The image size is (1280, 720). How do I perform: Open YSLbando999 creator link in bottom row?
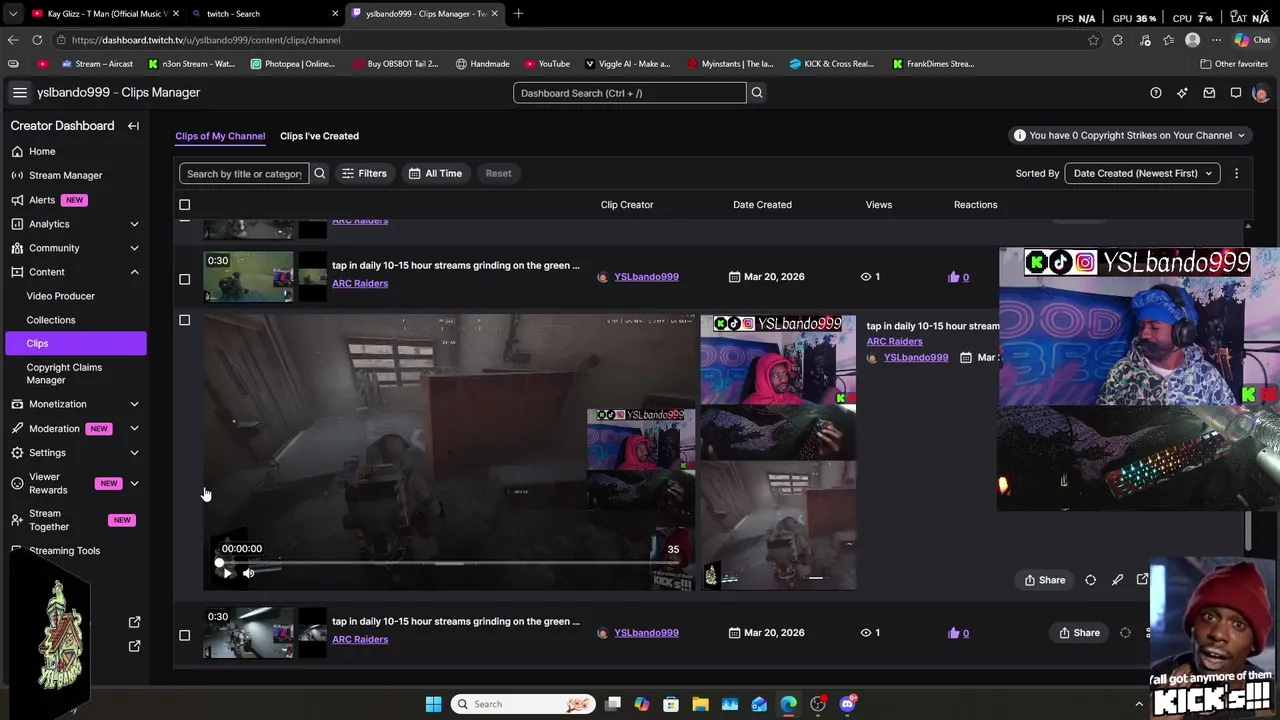click(x=646, y=633)
